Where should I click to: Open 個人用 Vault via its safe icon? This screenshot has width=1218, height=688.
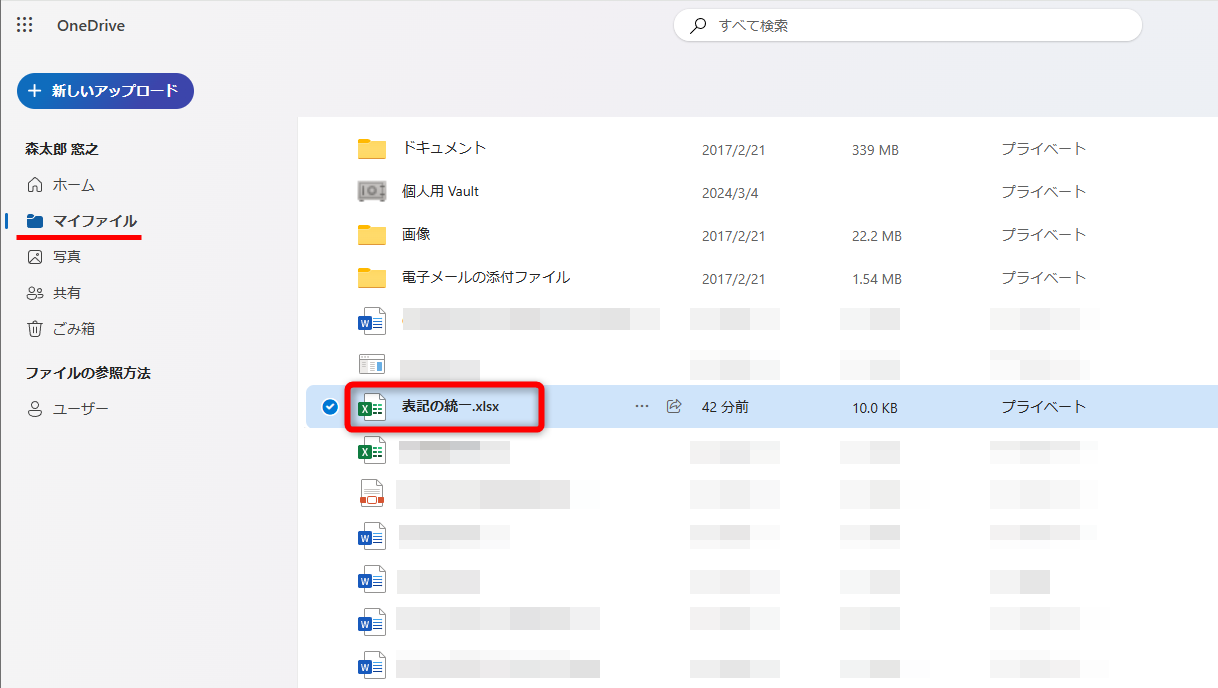point(371,191)
